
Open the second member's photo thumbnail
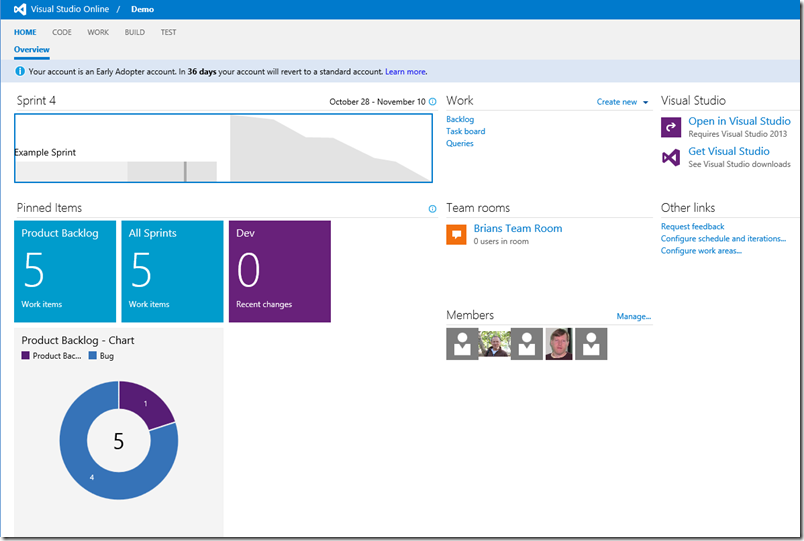click(494, 344)
